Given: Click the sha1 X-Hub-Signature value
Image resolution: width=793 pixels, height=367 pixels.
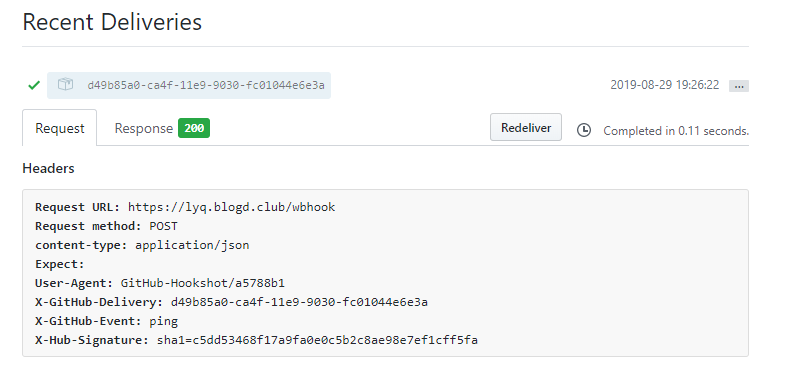Looking at the screenshot, I should pyautogui.click(x=317, y=340).
